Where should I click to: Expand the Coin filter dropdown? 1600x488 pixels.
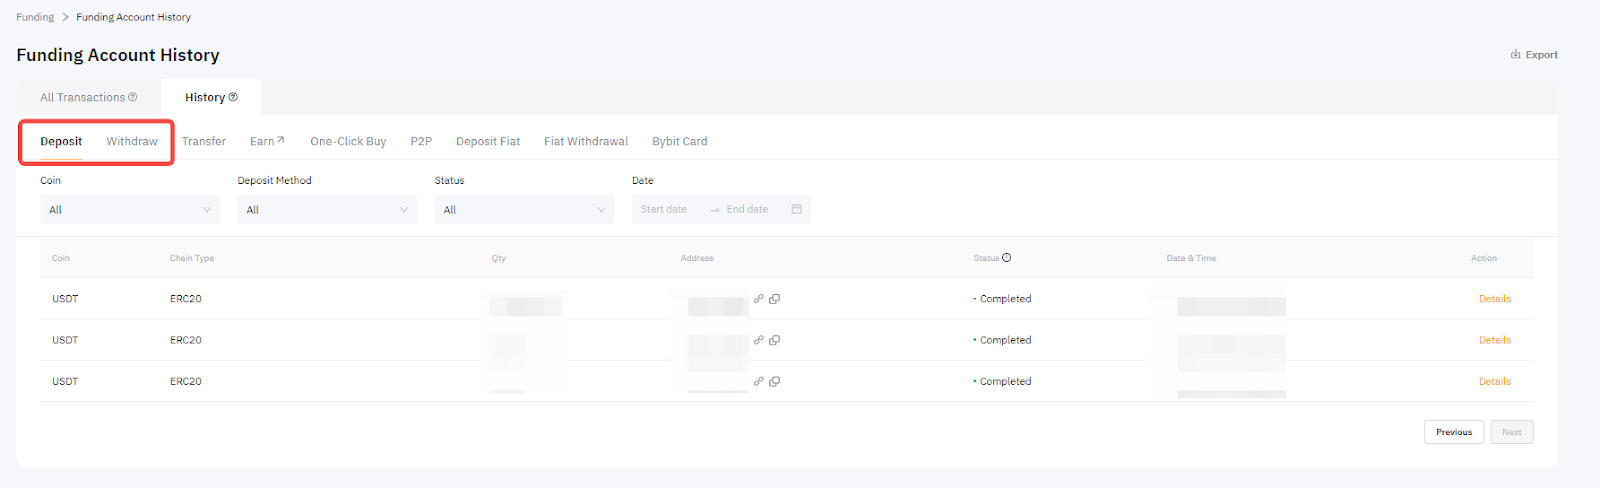coord(129,210)
